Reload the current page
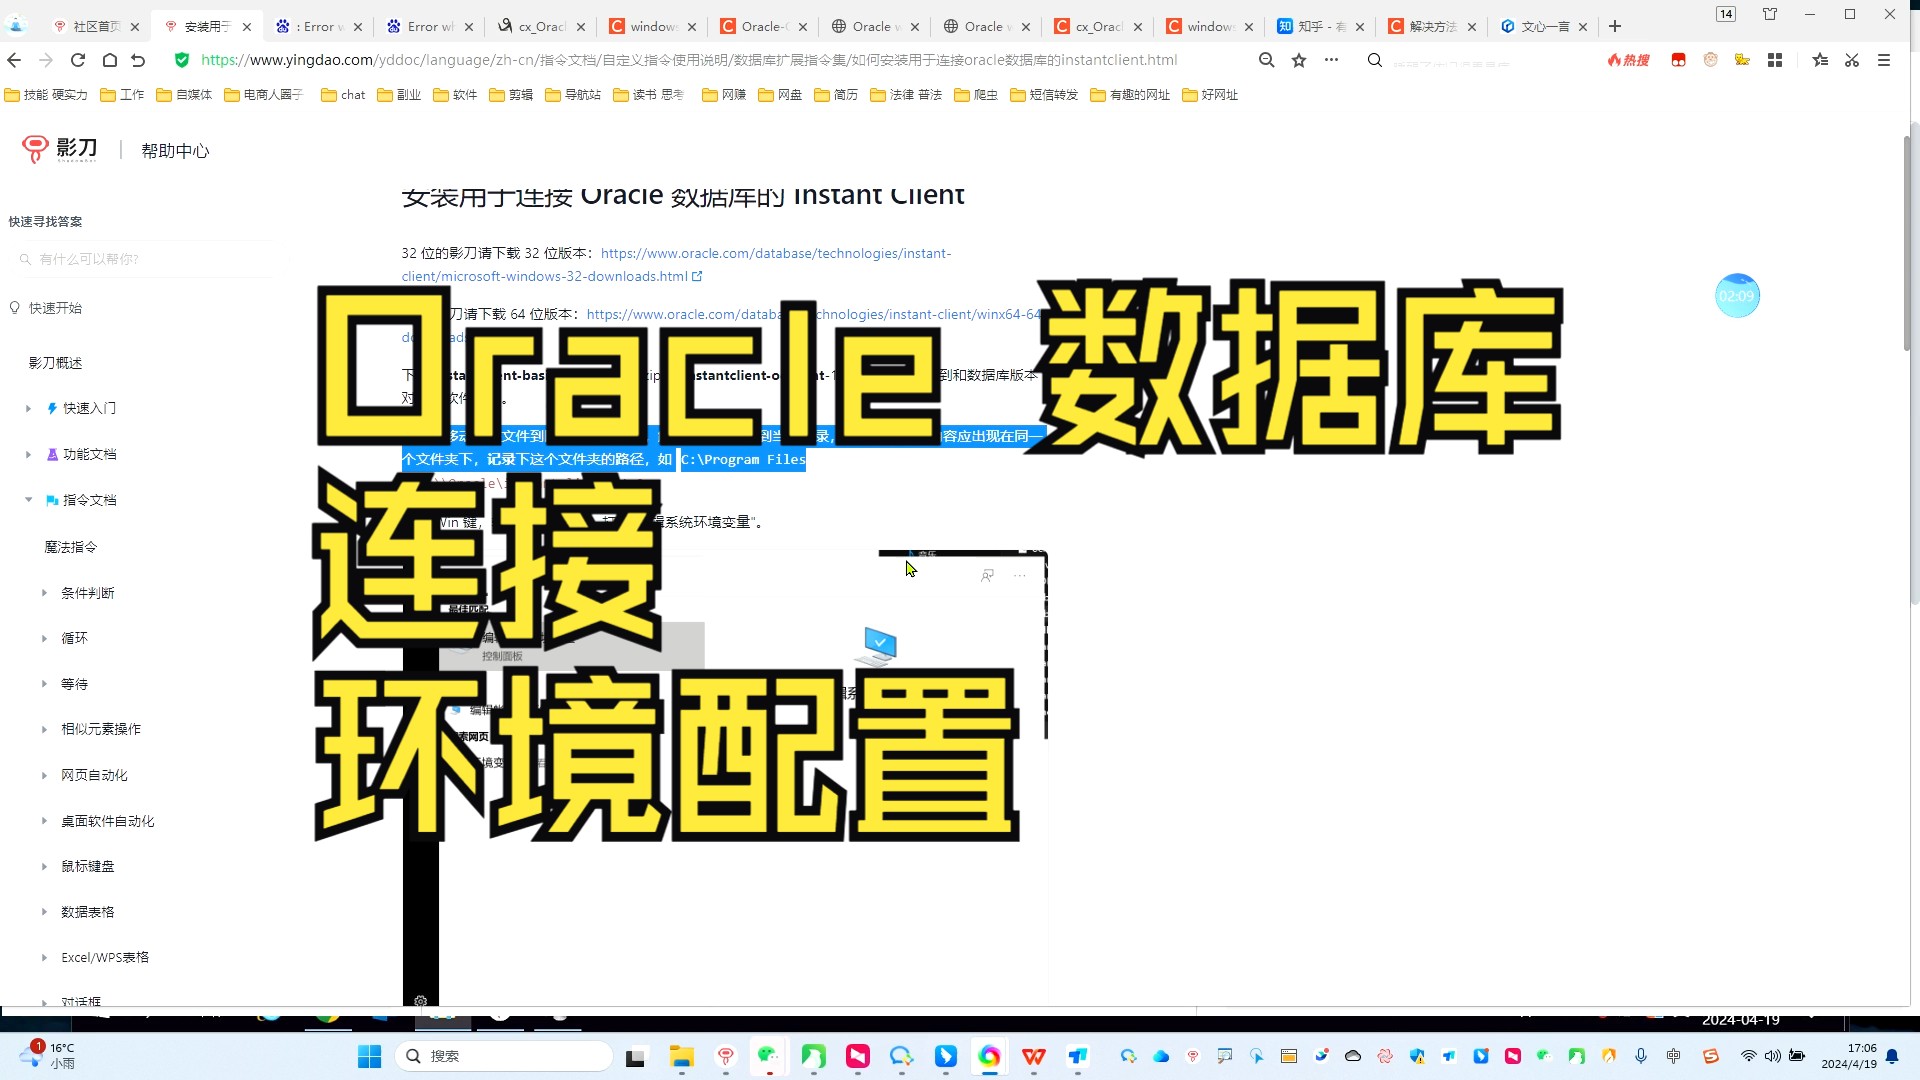The height and width of the screenshot is (1080, 1920). pyautogui.click(x=78, y=60)
